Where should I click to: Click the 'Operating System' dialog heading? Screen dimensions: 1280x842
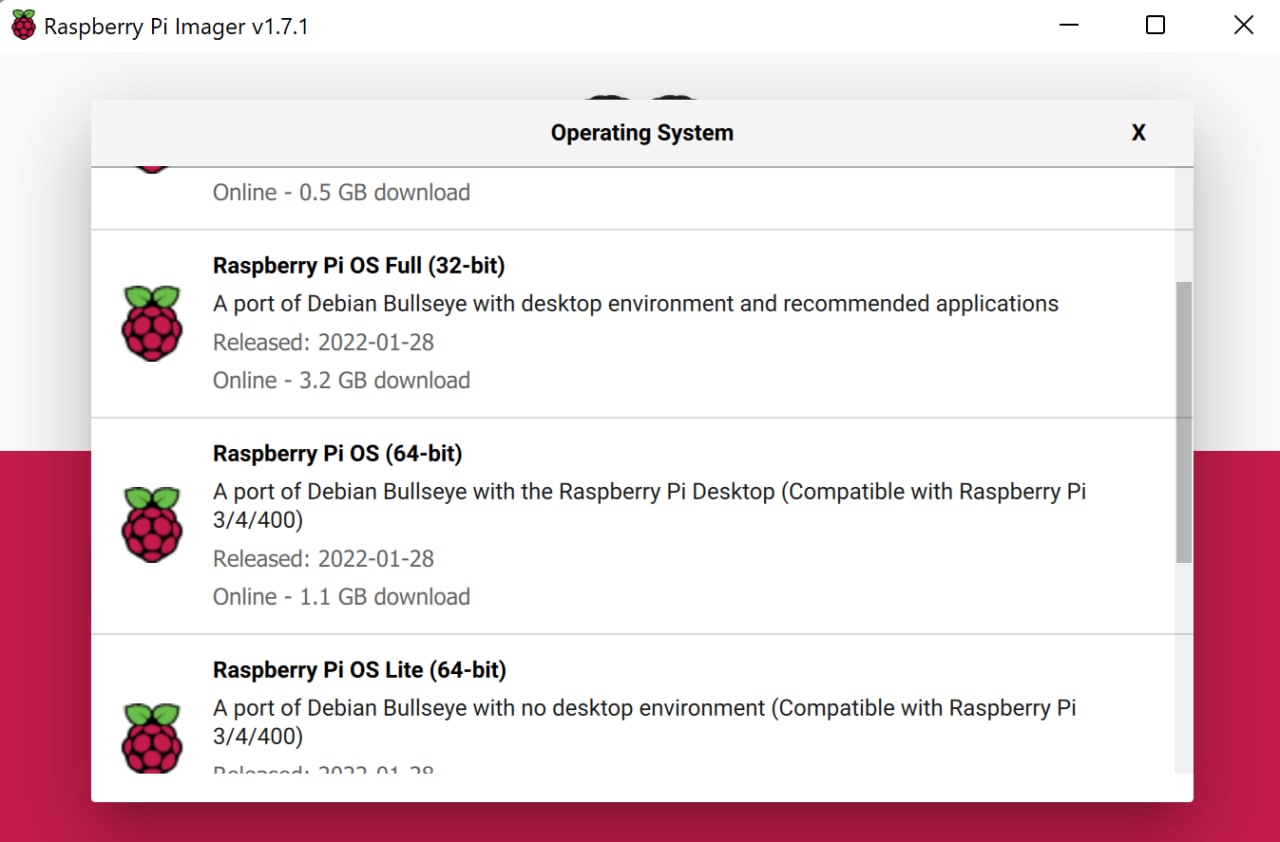(x=642, y=133)
